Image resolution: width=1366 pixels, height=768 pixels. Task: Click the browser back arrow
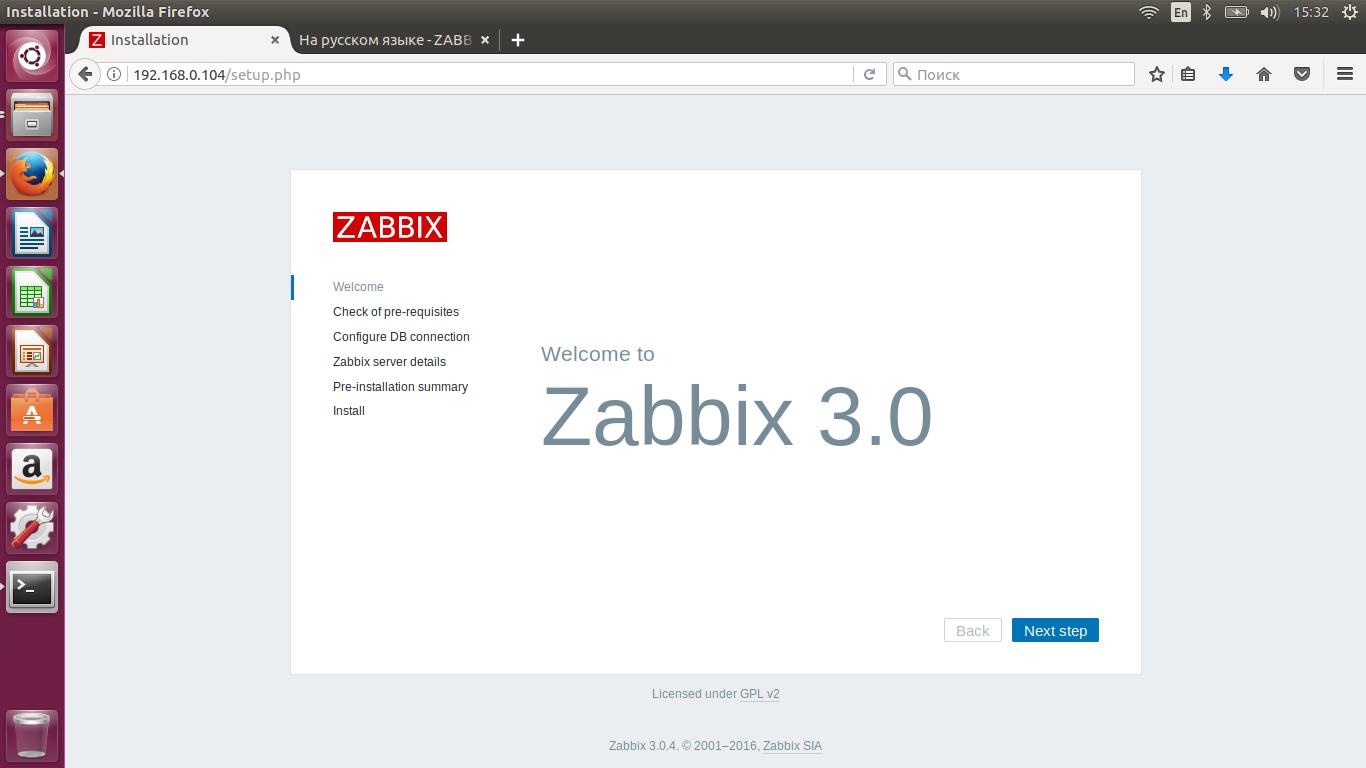pyautogui.click(x=86, y=74)
